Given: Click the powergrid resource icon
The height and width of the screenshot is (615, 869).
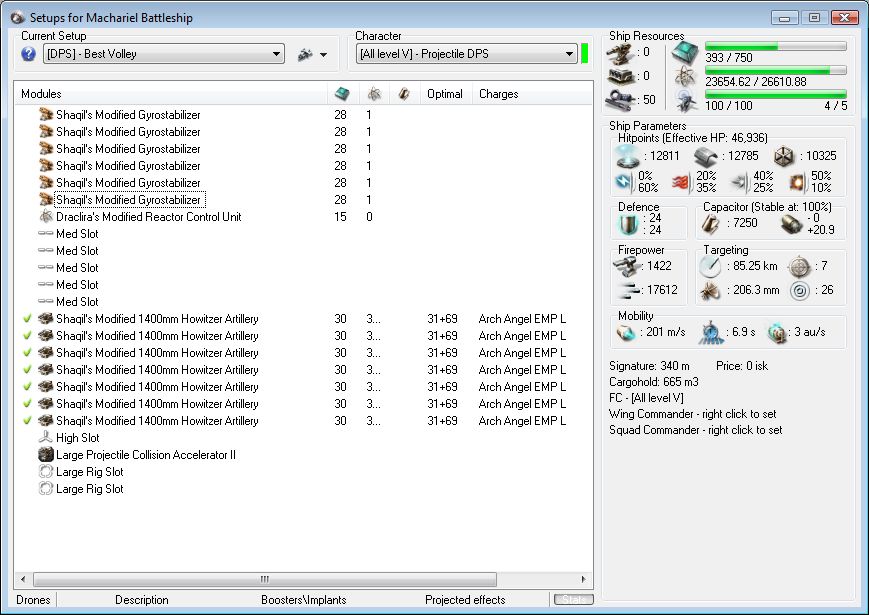Looking at the screenshot, I should [685, 76].
